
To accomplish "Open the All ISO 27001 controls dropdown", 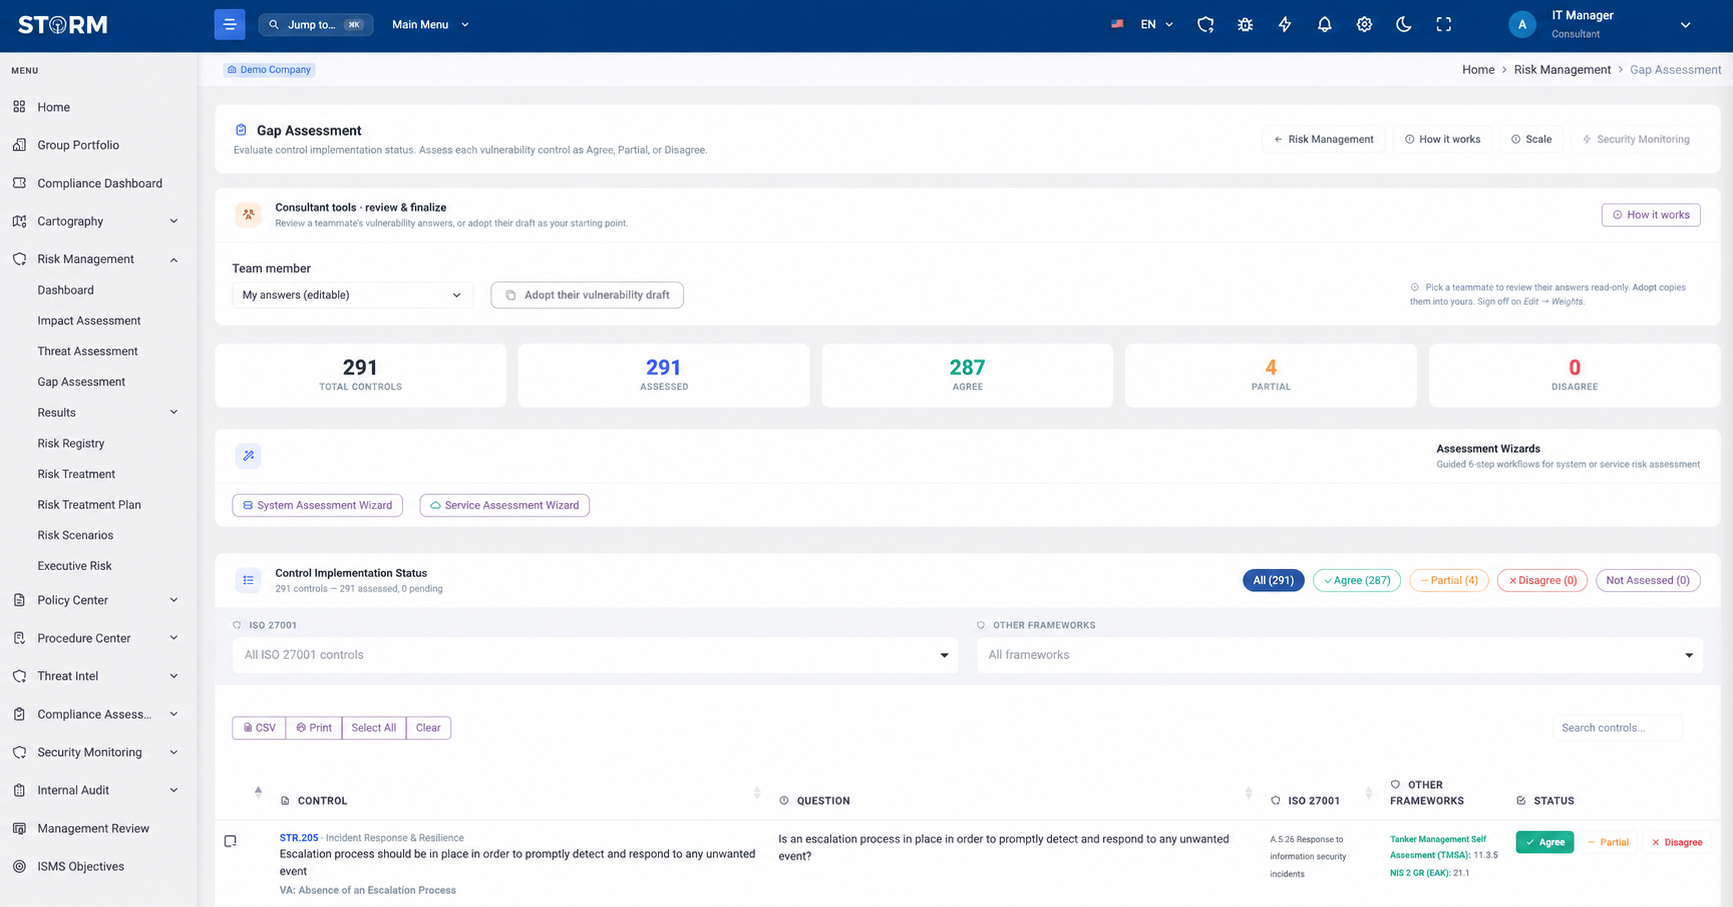I will (595, 655).
